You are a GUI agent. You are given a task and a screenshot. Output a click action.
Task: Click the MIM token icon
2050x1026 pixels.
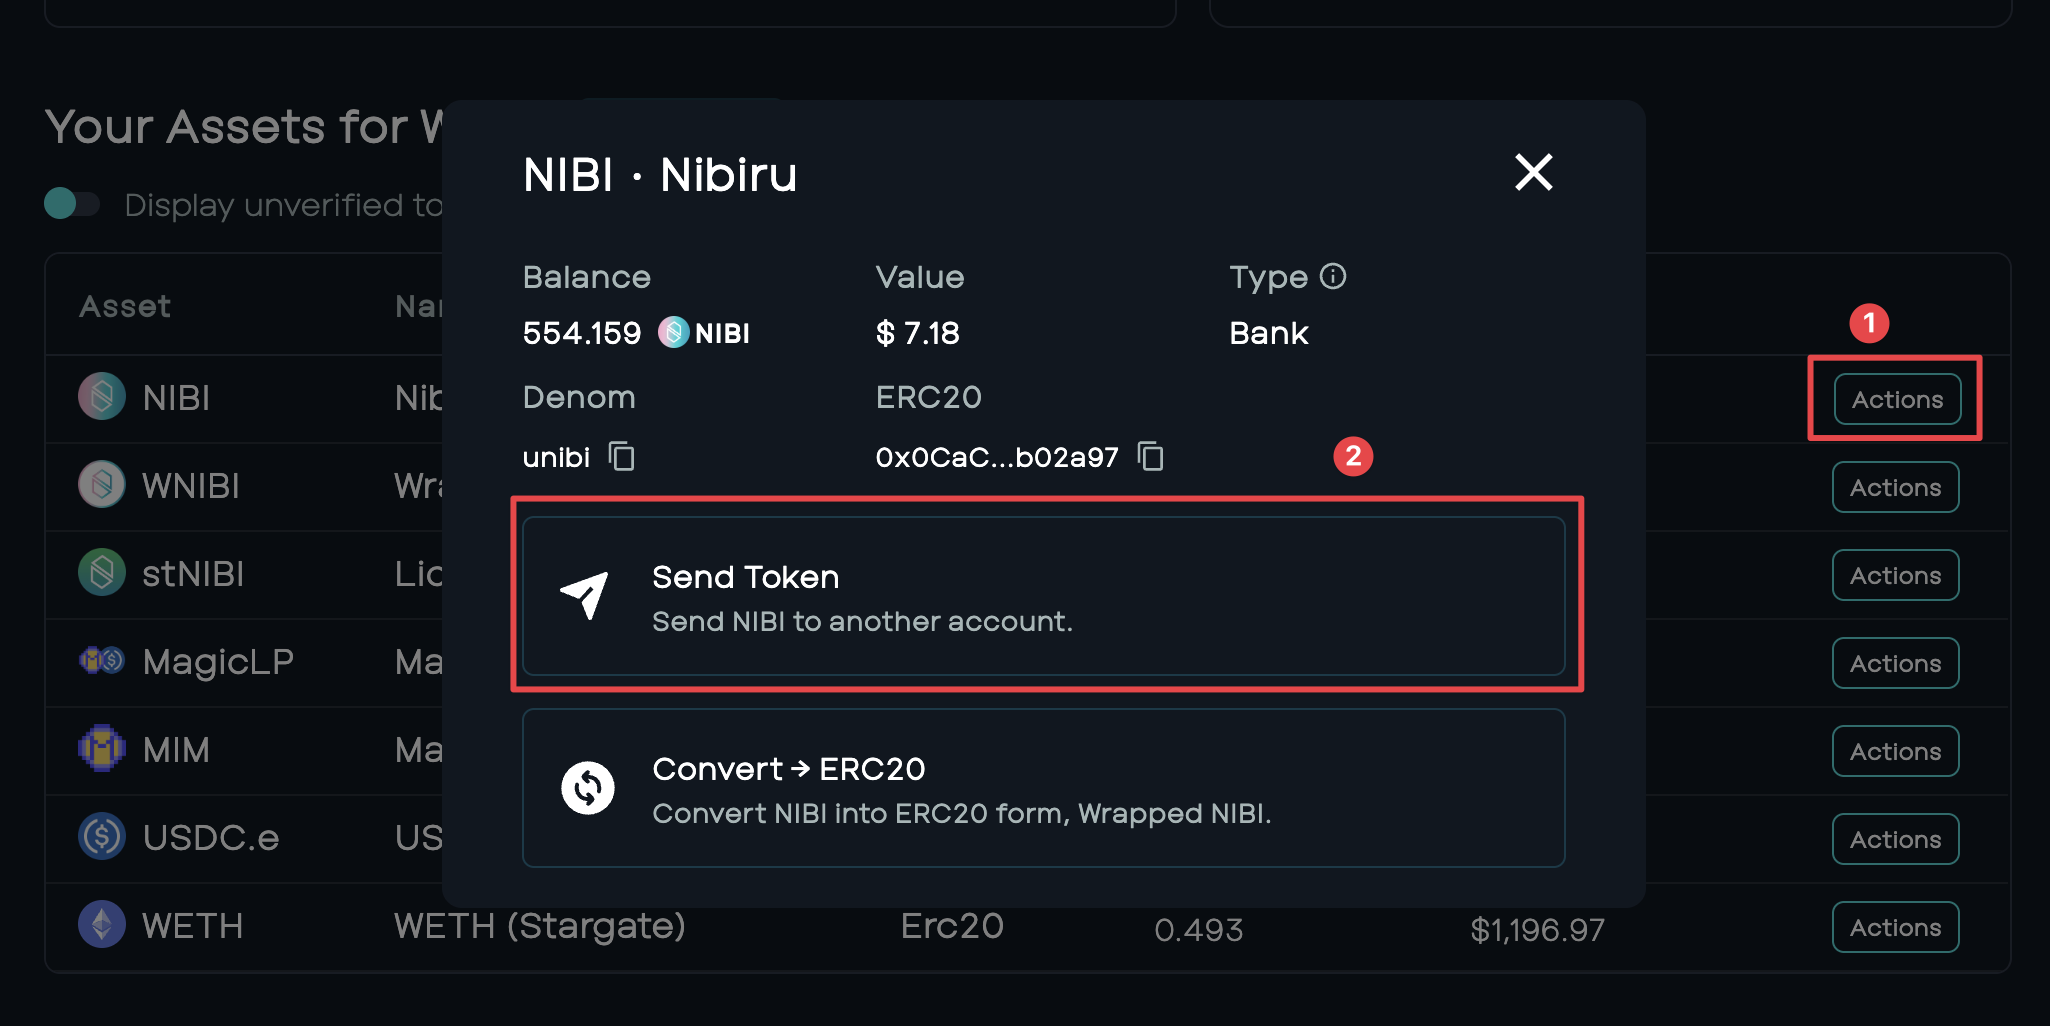coord(102,749)
